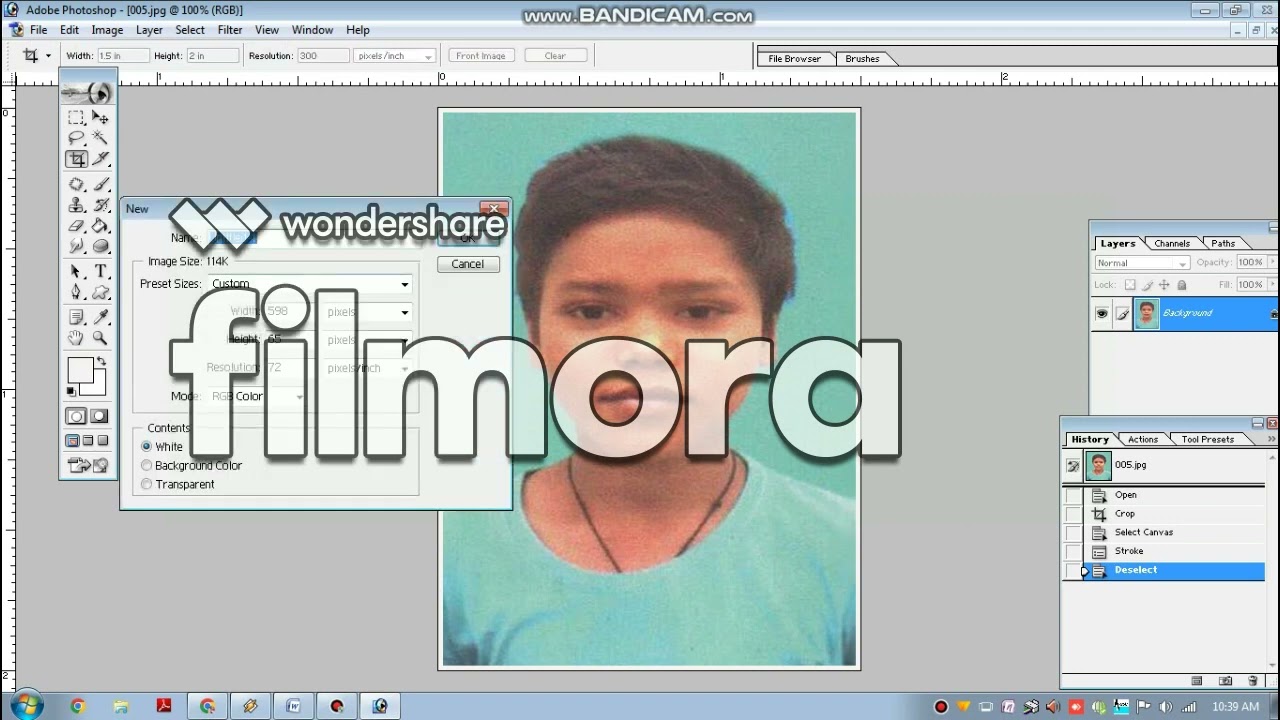
Task: Delete current state in History panel
Action: tap(1253, 681)
